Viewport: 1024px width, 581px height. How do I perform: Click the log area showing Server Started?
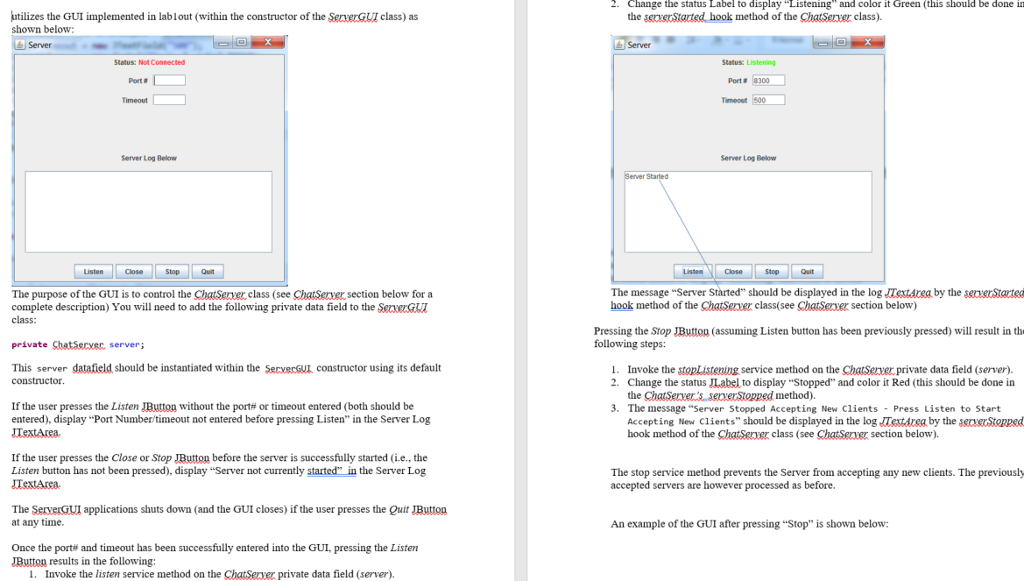click(750, 210)
